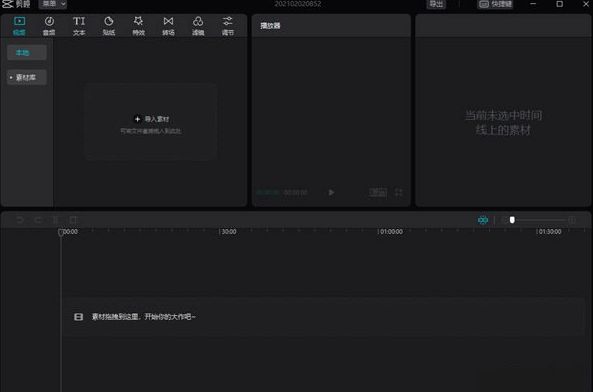Toggle the teal timeline snapping icon
The image size is (593, 392).
(x=483, y=220)
